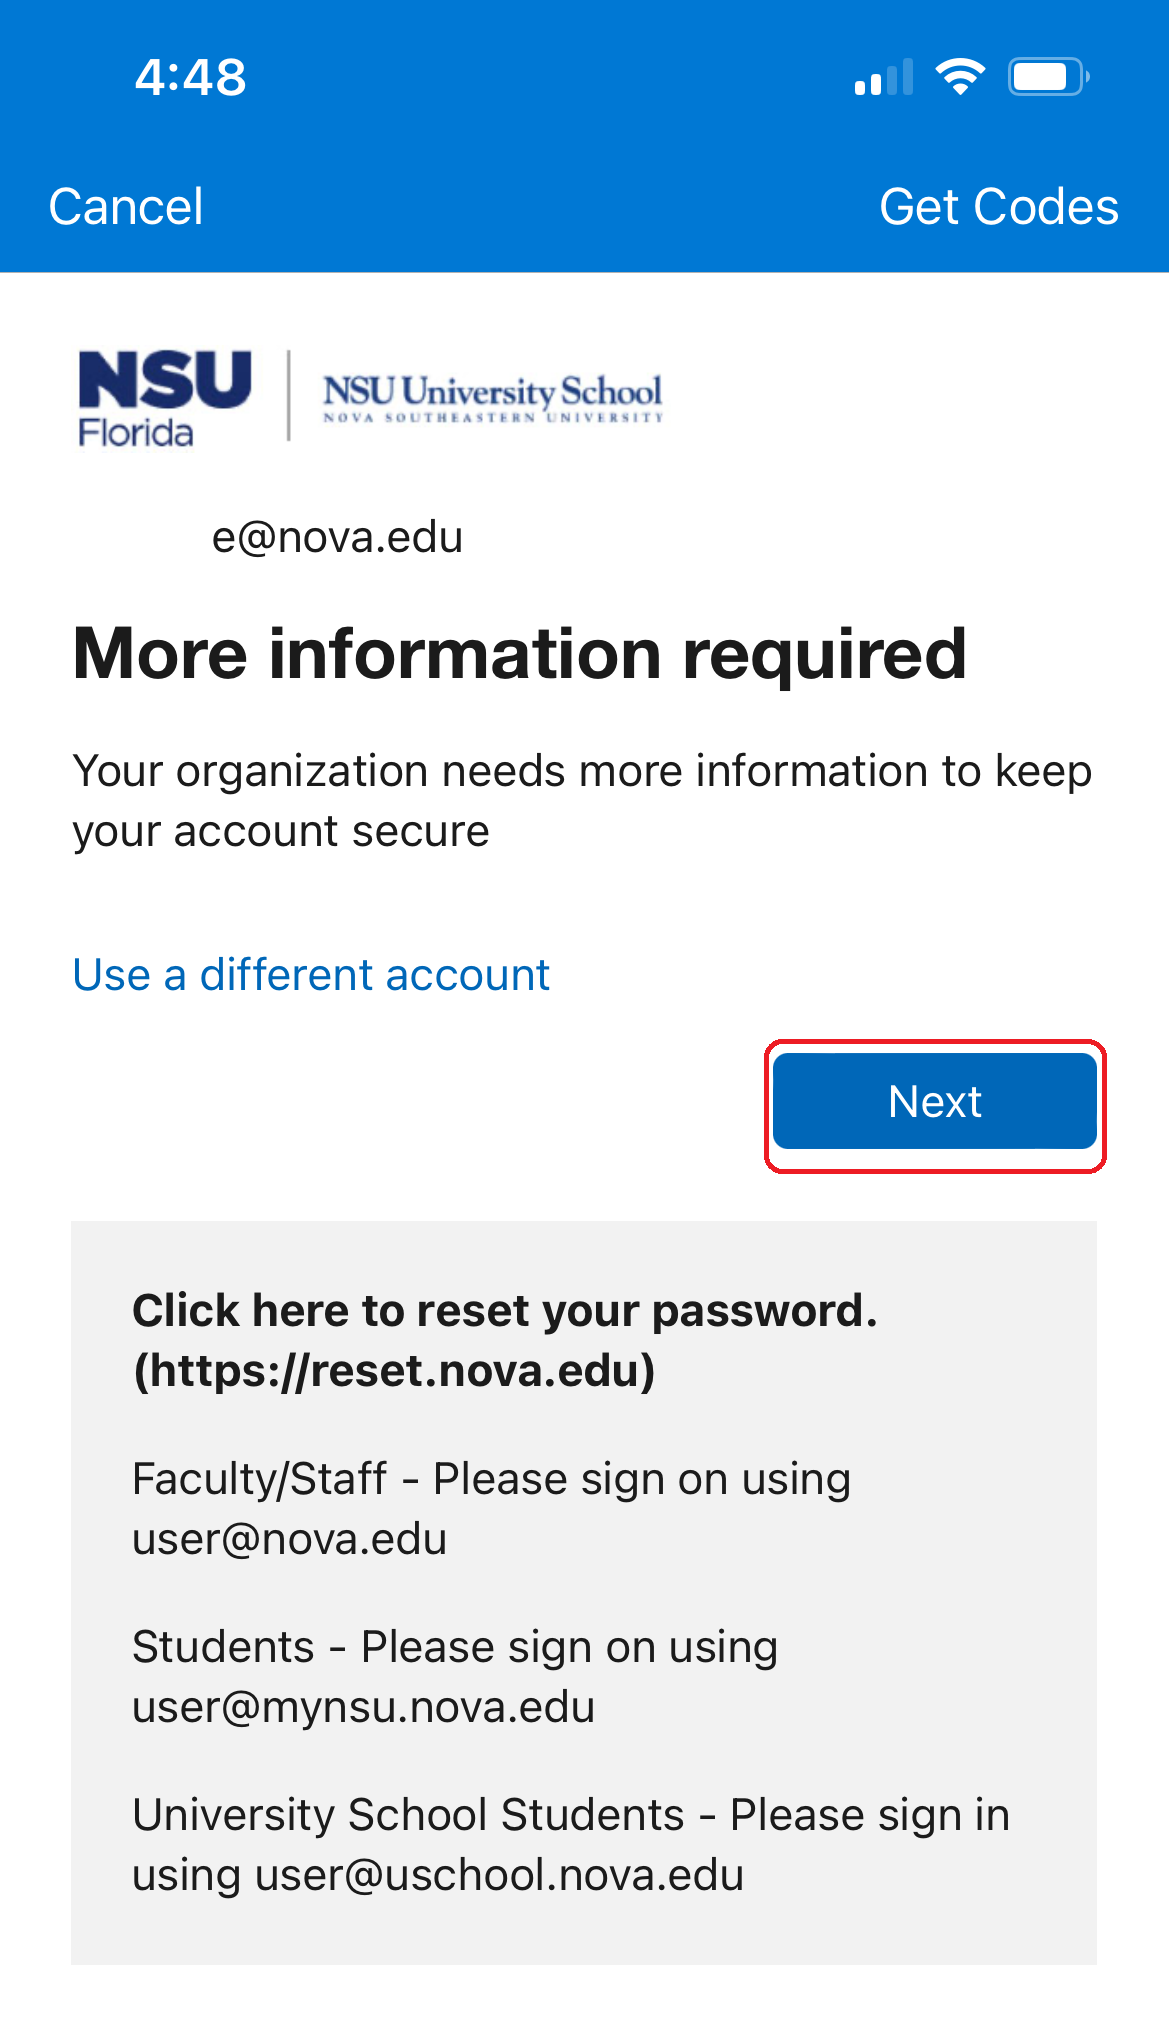Tap the organization needs more information message
1169x2026 pixels.
[582, 801]
